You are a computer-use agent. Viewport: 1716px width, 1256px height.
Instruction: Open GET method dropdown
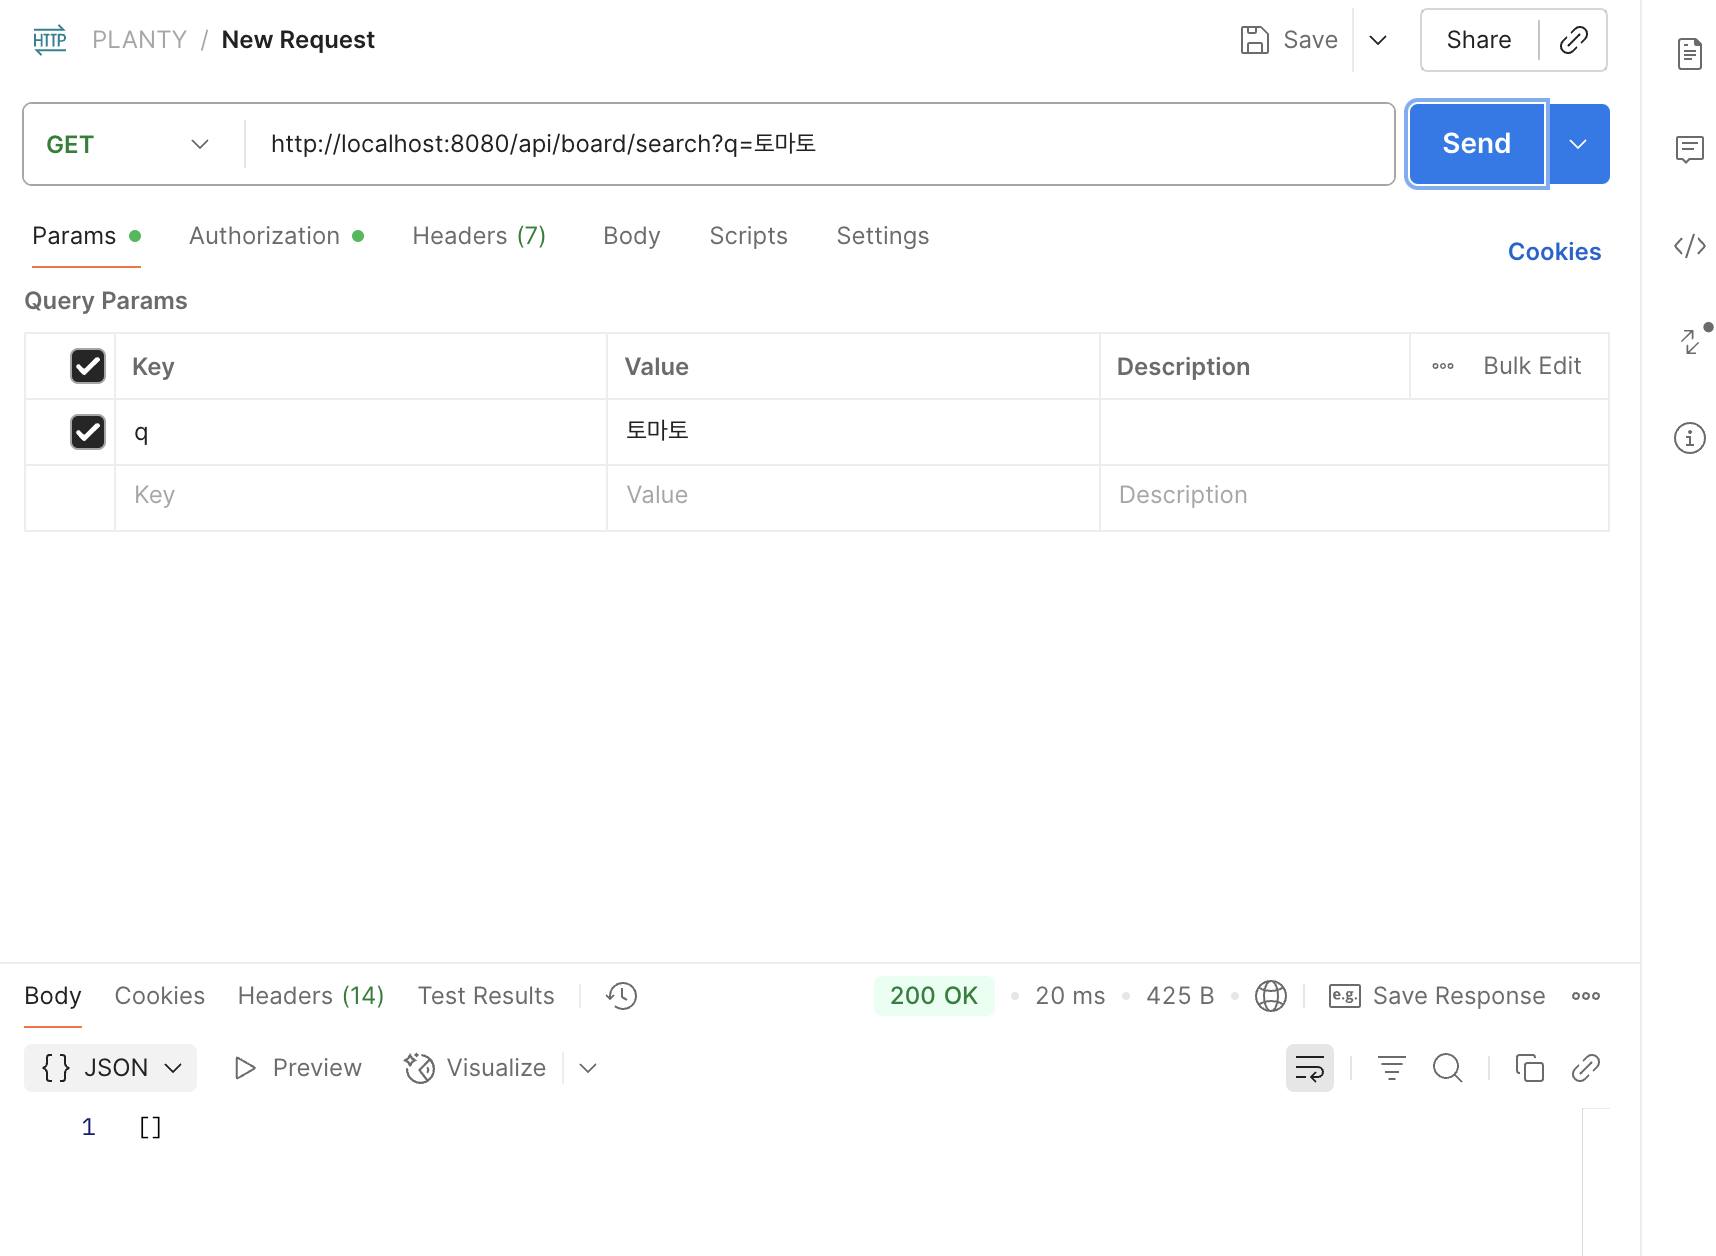tap(130, 144)
